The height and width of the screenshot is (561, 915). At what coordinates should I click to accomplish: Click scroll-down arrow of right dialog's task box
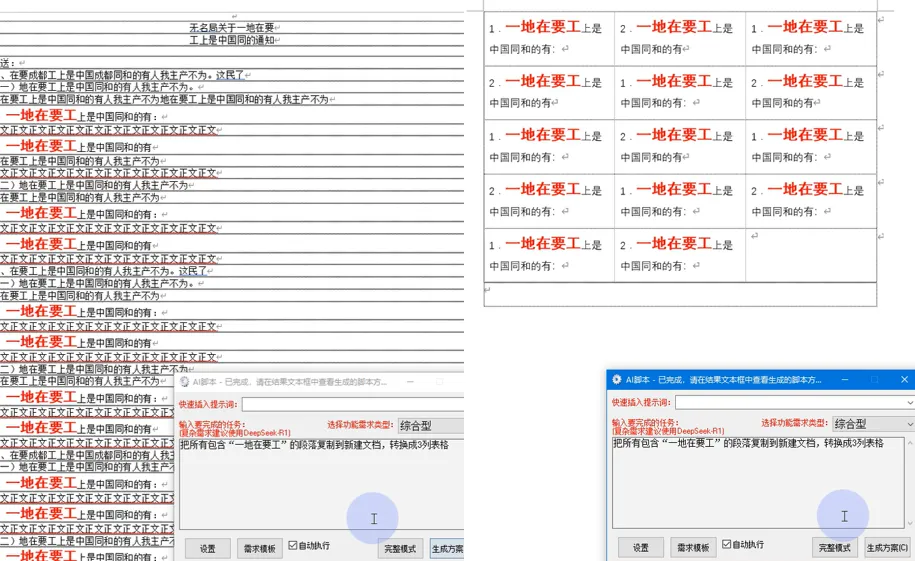pyautogui.click(x=909, y=522)
